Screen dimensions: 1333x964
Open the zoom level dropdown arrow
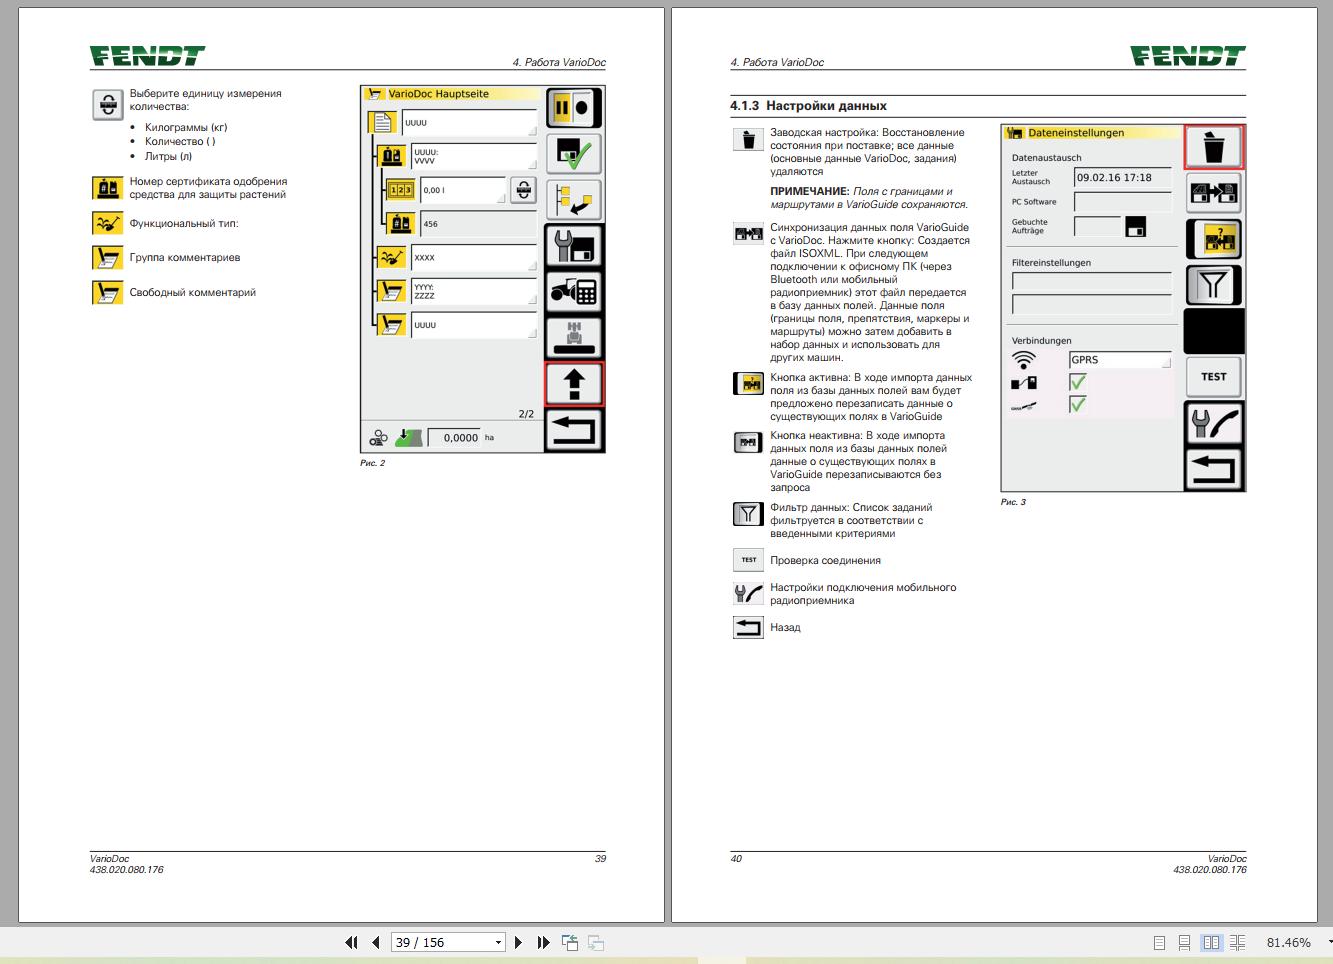[1329, 943]
